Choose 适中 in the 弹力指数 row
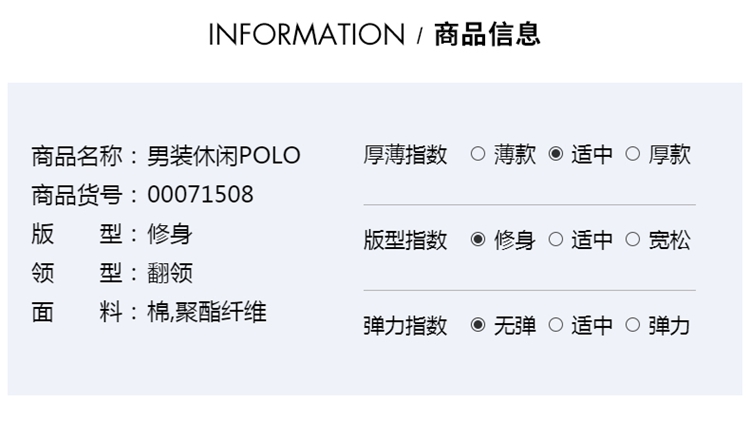Viewport: 750px width, 441px height. (x=556, y=325)
